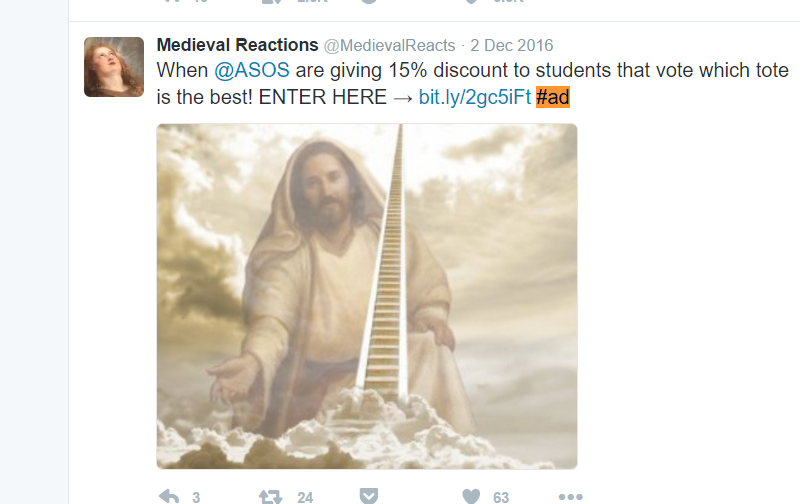Save the tweet to Pocket
800x504 pixels.
point(368,496)
